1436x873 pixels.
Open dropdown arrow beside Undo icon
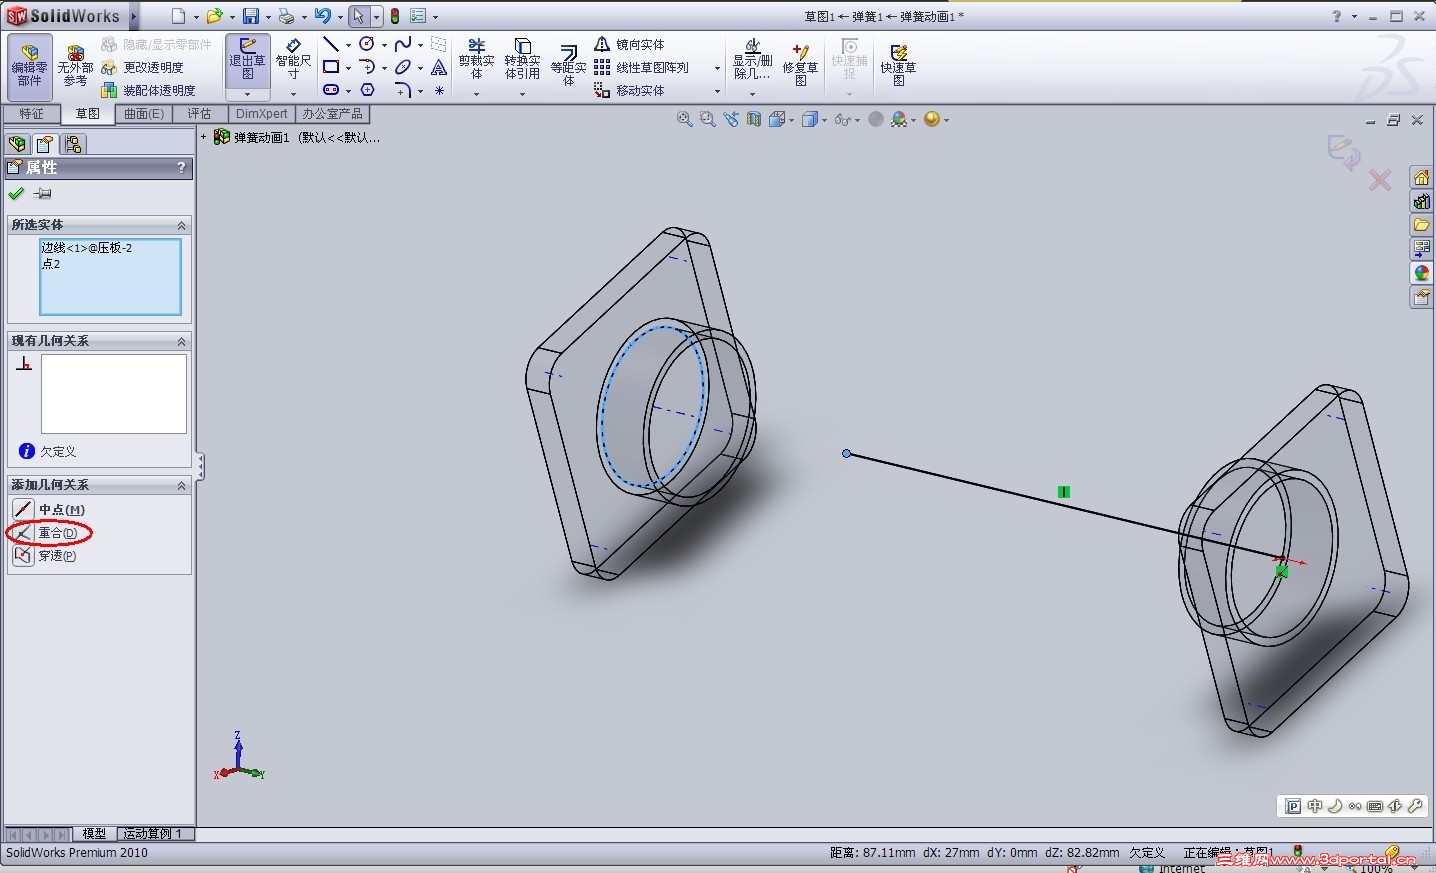pyautogui.click(x=340, y=17)
